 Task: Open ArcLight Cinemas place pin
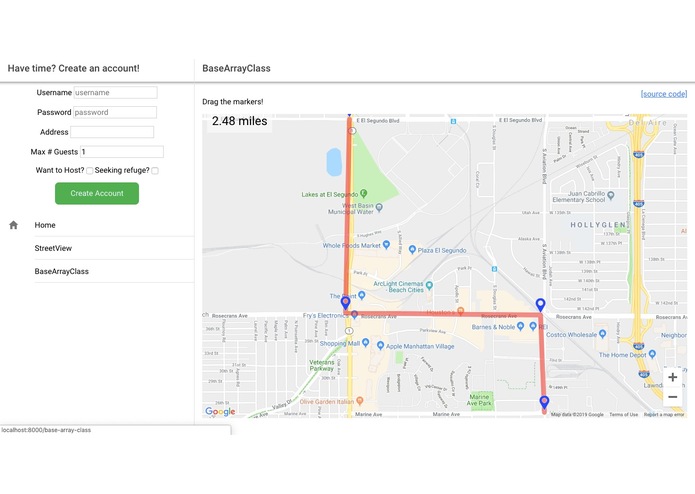tap(429, 286)
